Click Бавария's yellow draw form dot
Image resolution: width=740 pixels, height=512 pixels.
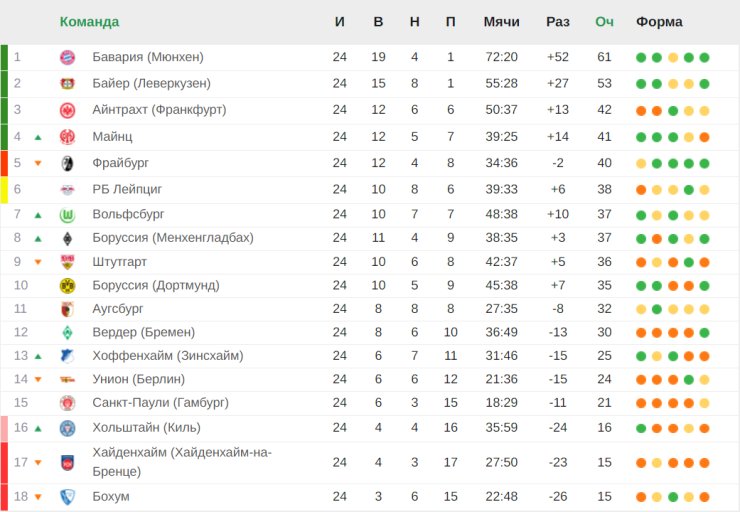pyautogui.click(x=673, y=58)
